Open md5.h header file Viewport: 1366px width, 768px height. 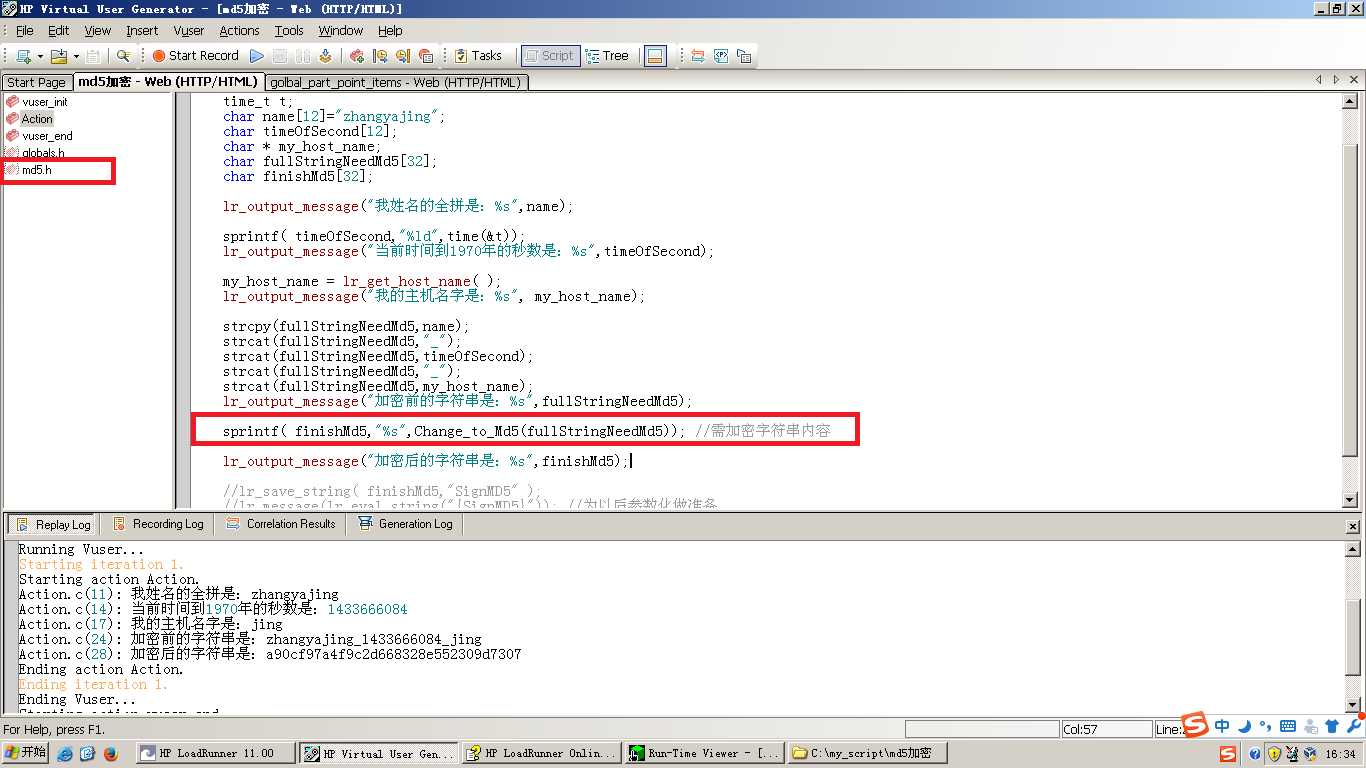pos(30,170)
